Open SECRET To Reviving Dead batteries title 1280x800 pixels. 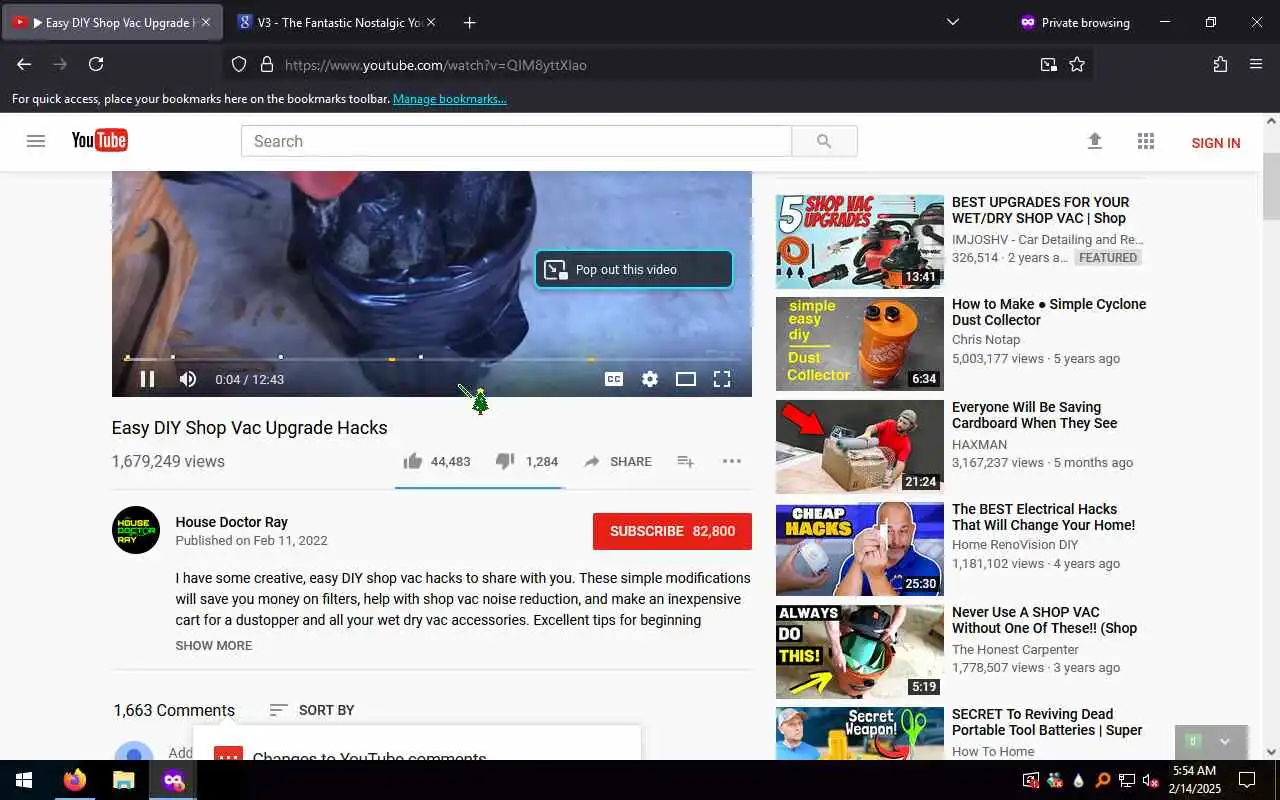(1047, 722)
